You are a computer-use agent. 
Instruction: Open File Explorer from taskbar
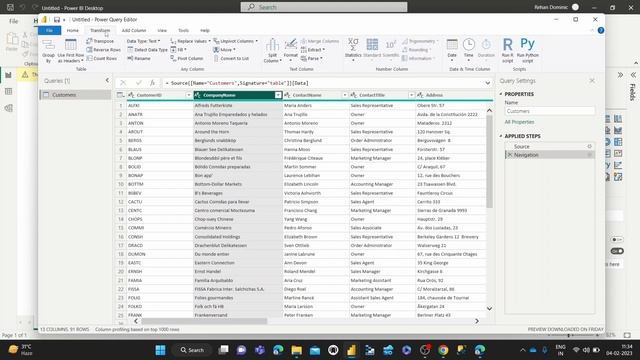point(297,350)
